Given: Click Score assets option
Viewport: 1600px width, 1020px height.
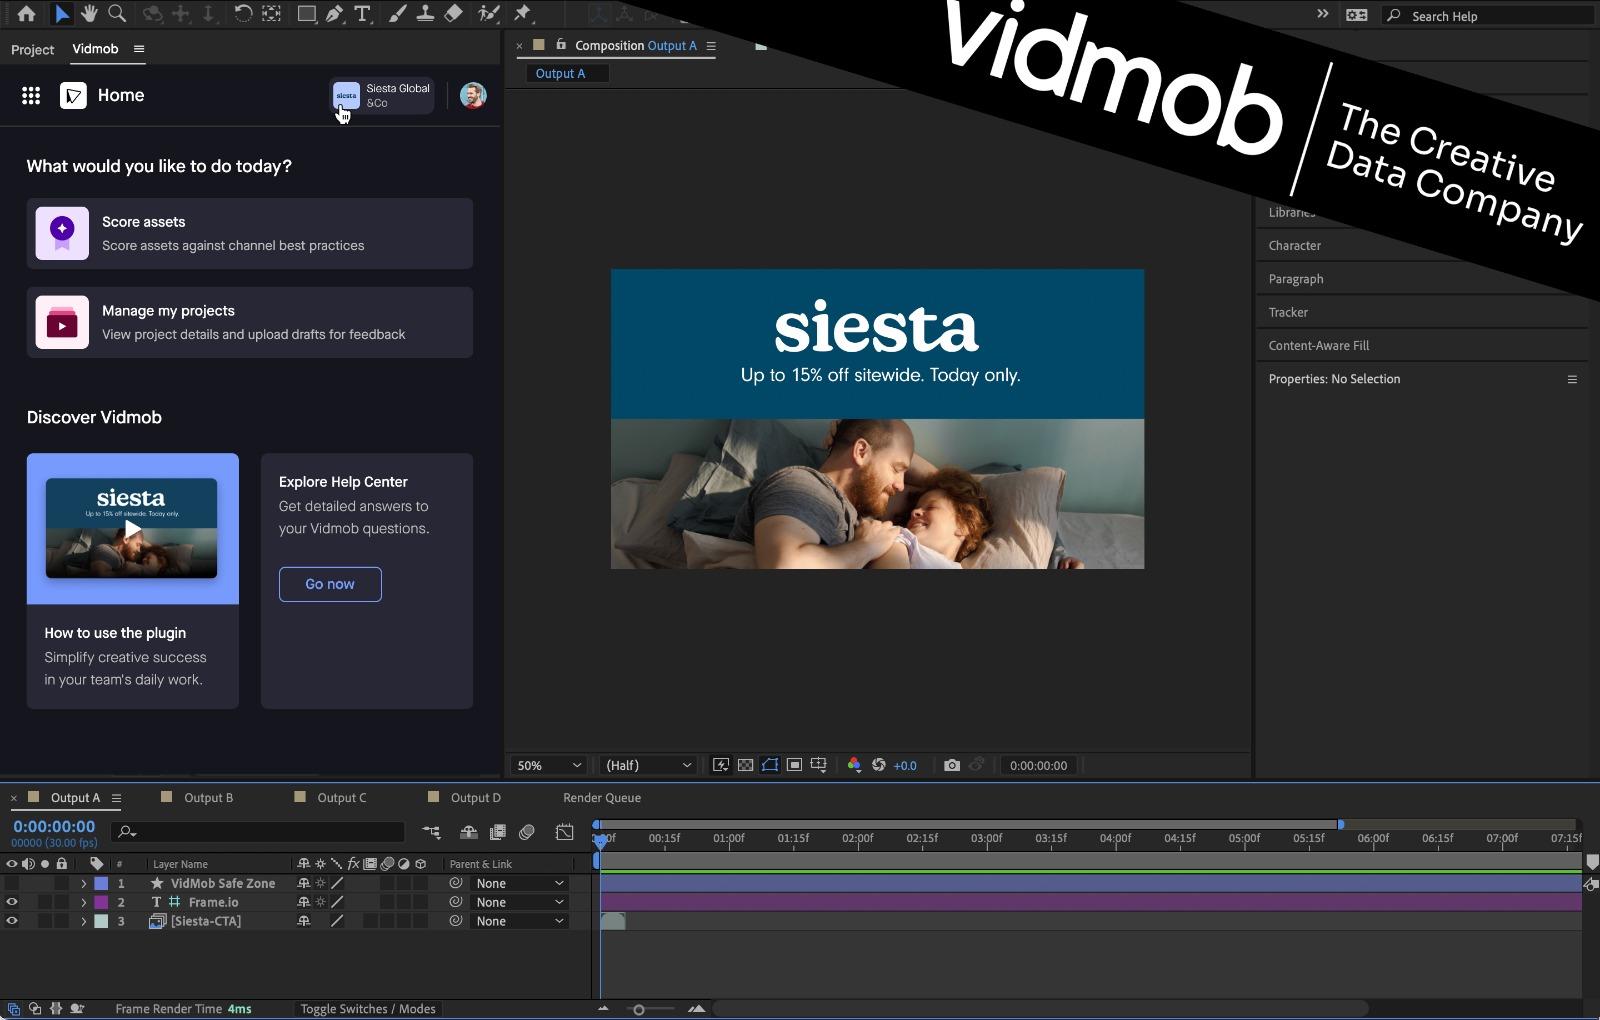Looking at the screenshot, I should click(250, 233).
